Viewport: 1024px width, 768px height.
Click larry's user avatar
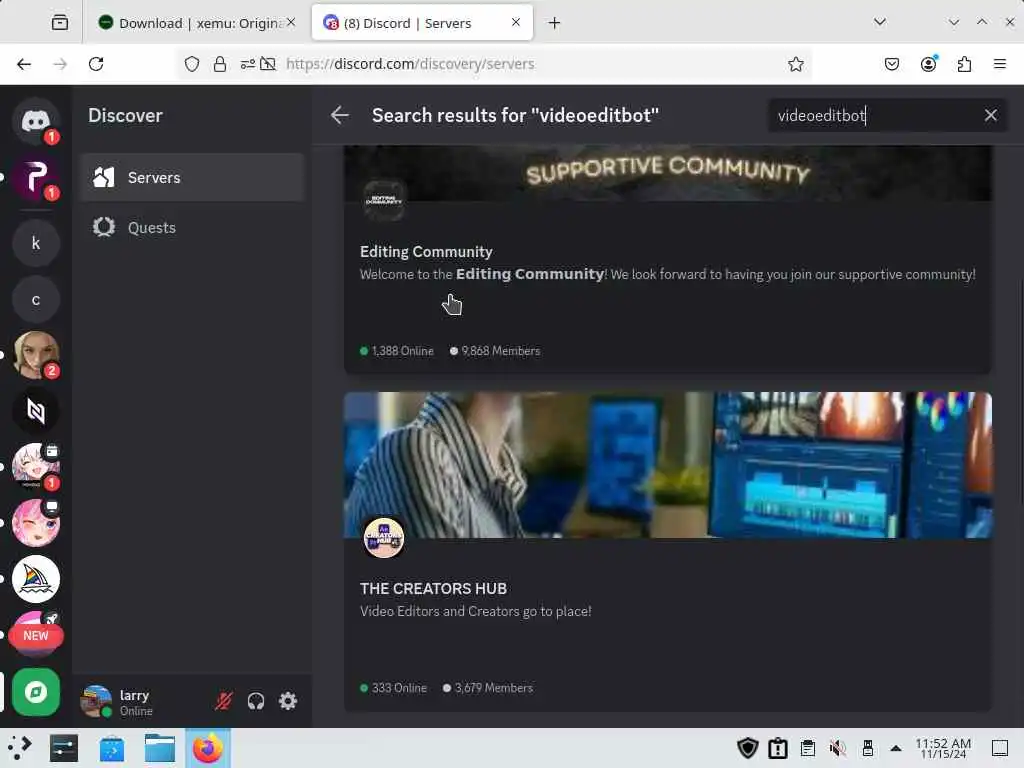tap(96, 701)
